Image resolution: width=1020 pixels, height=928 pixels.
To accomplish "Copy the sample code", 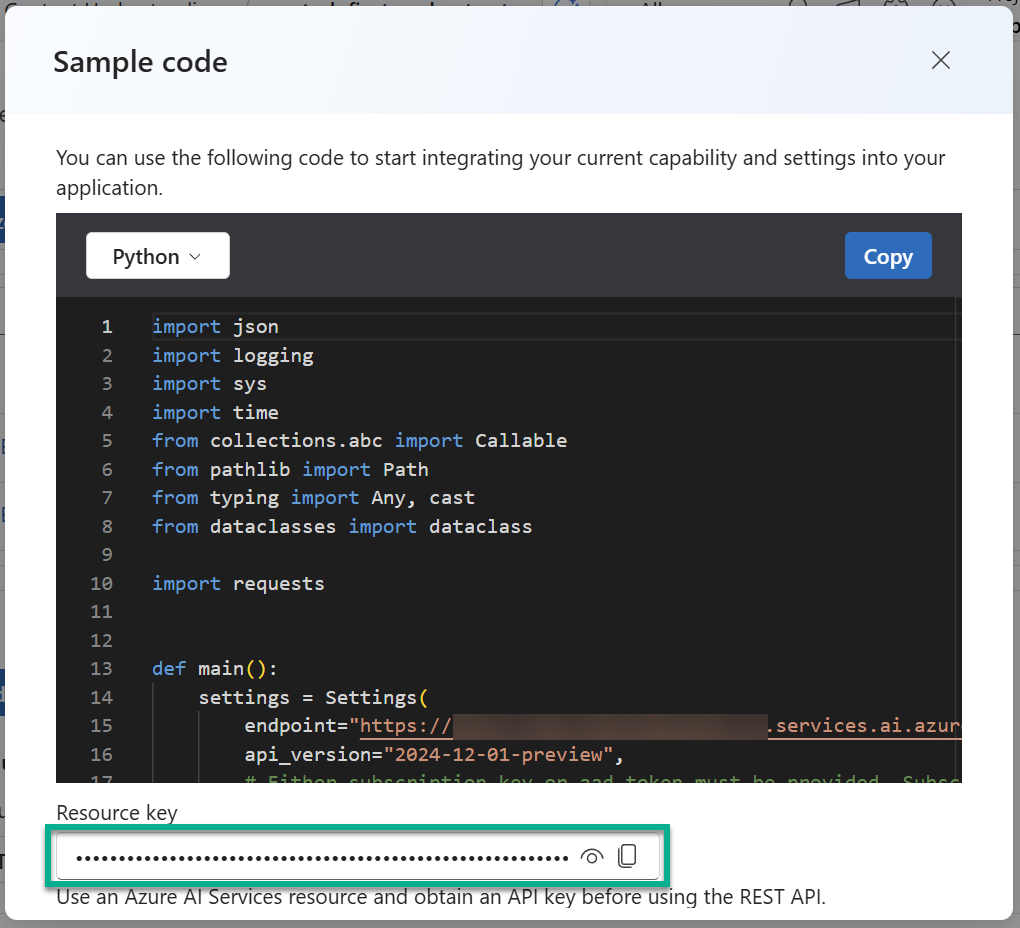I will pos(888,256).
